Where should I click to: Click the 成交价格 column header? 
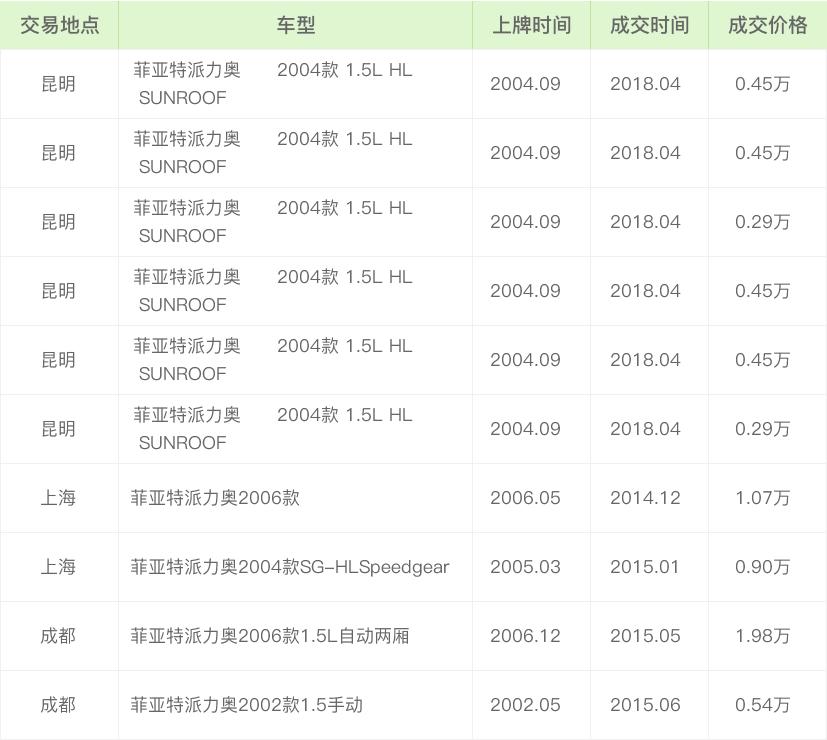767,25
